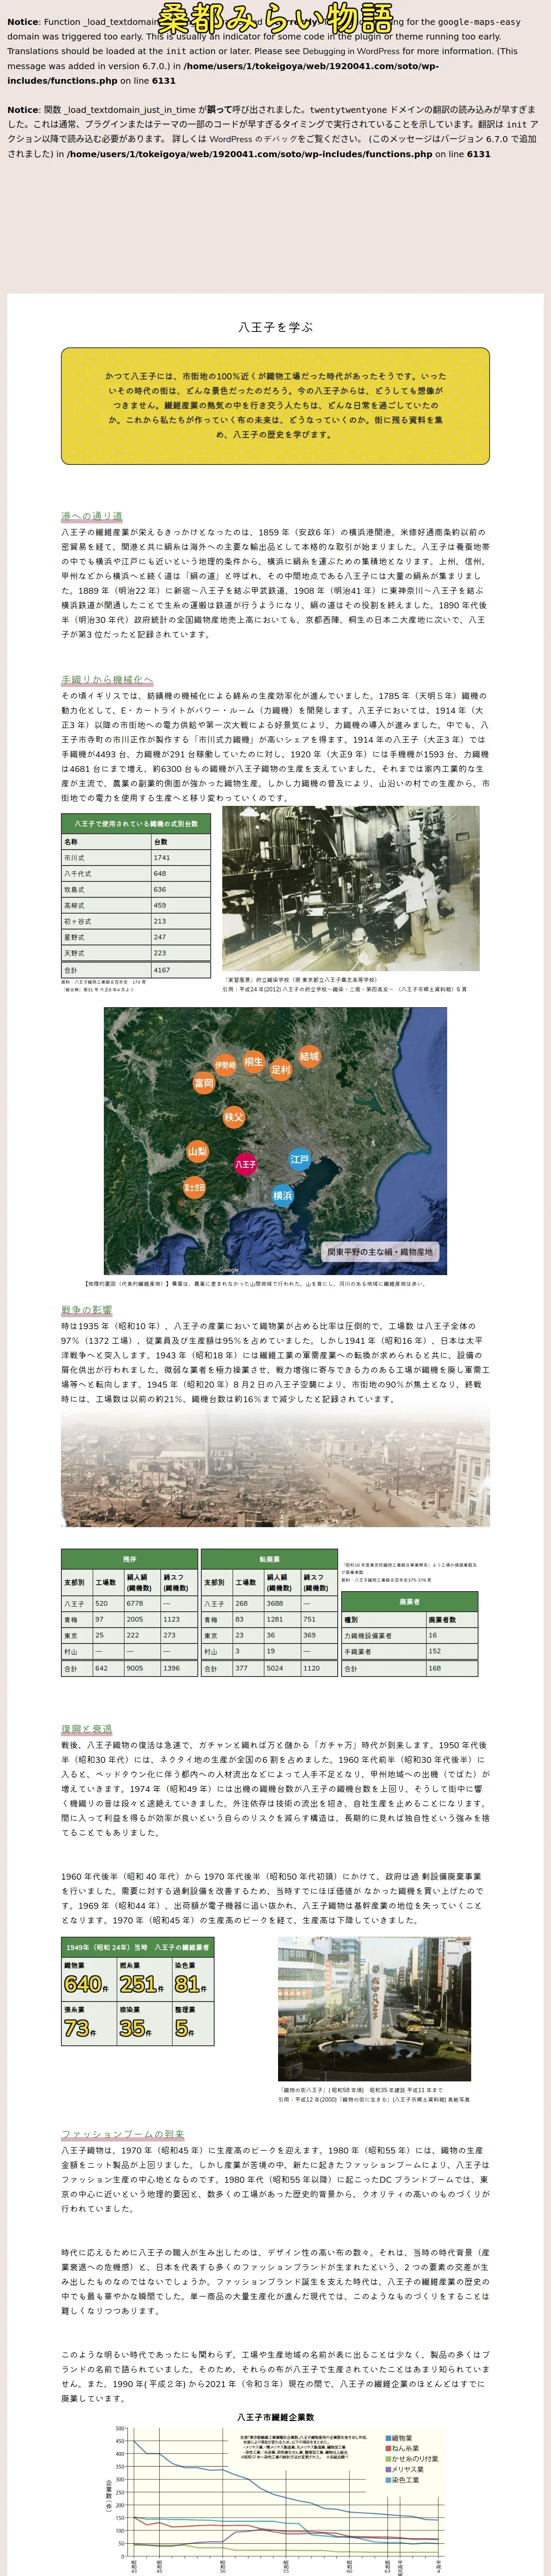Image resolution: width=551 pixels, height=2576 pixels.
Task: Click the 手織りから機械化へ section heading
Action: click(x=107, y=679)
